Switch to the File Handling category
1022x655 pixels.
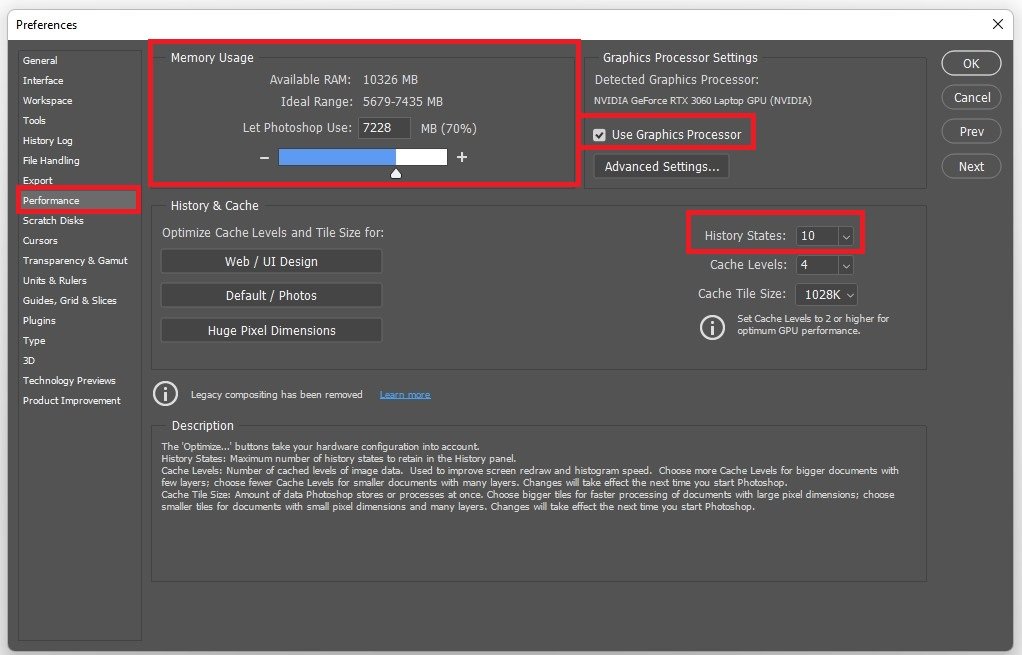pos(51,161)
